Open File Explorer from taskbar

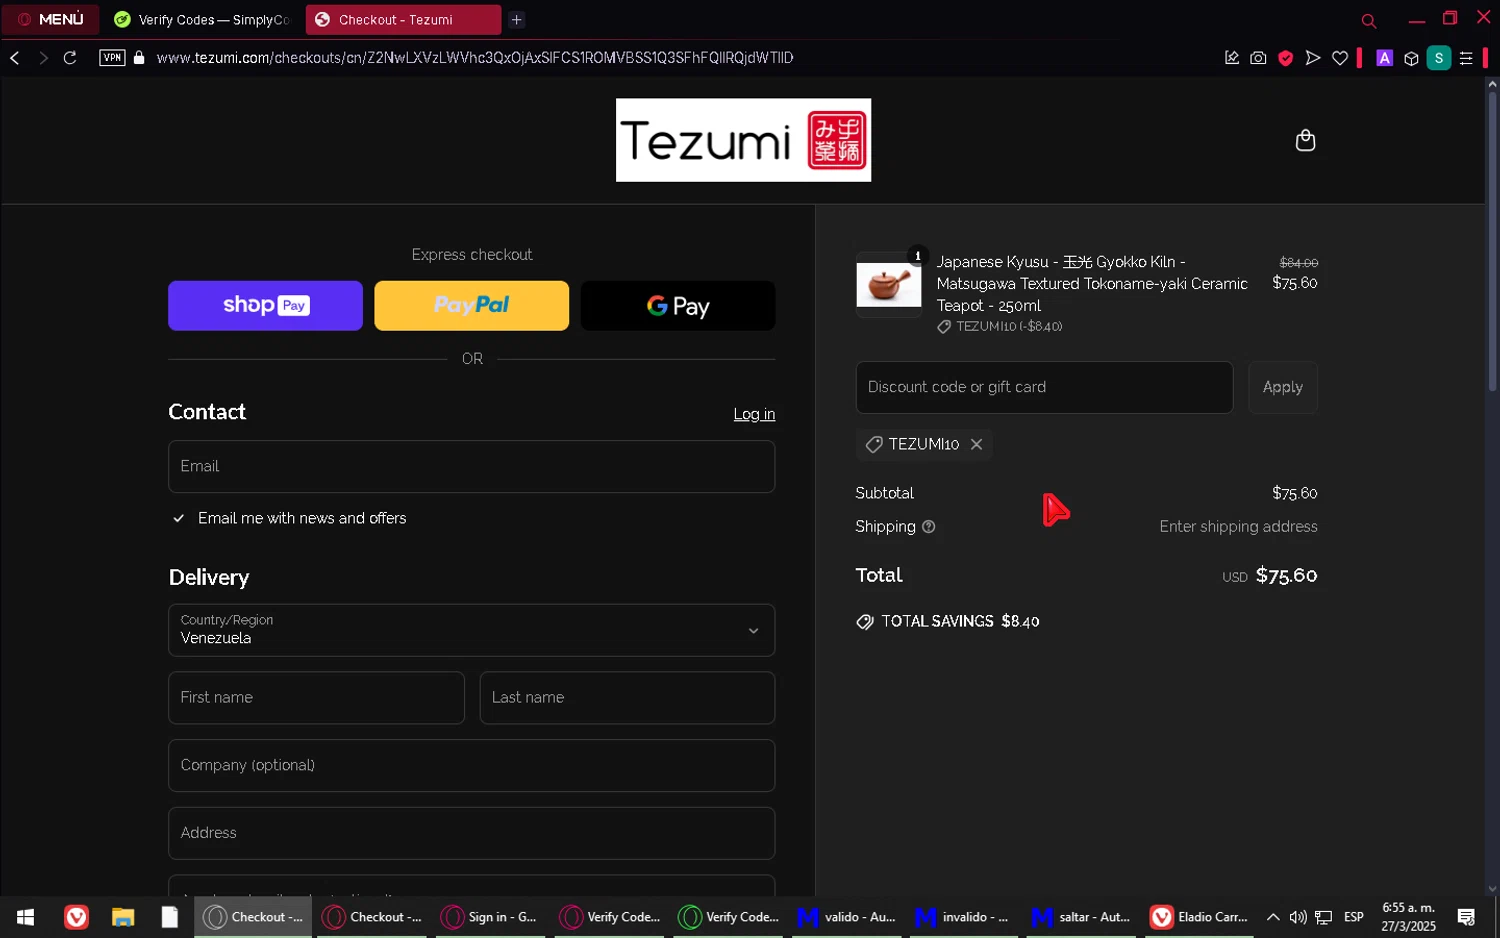[123, 917]
